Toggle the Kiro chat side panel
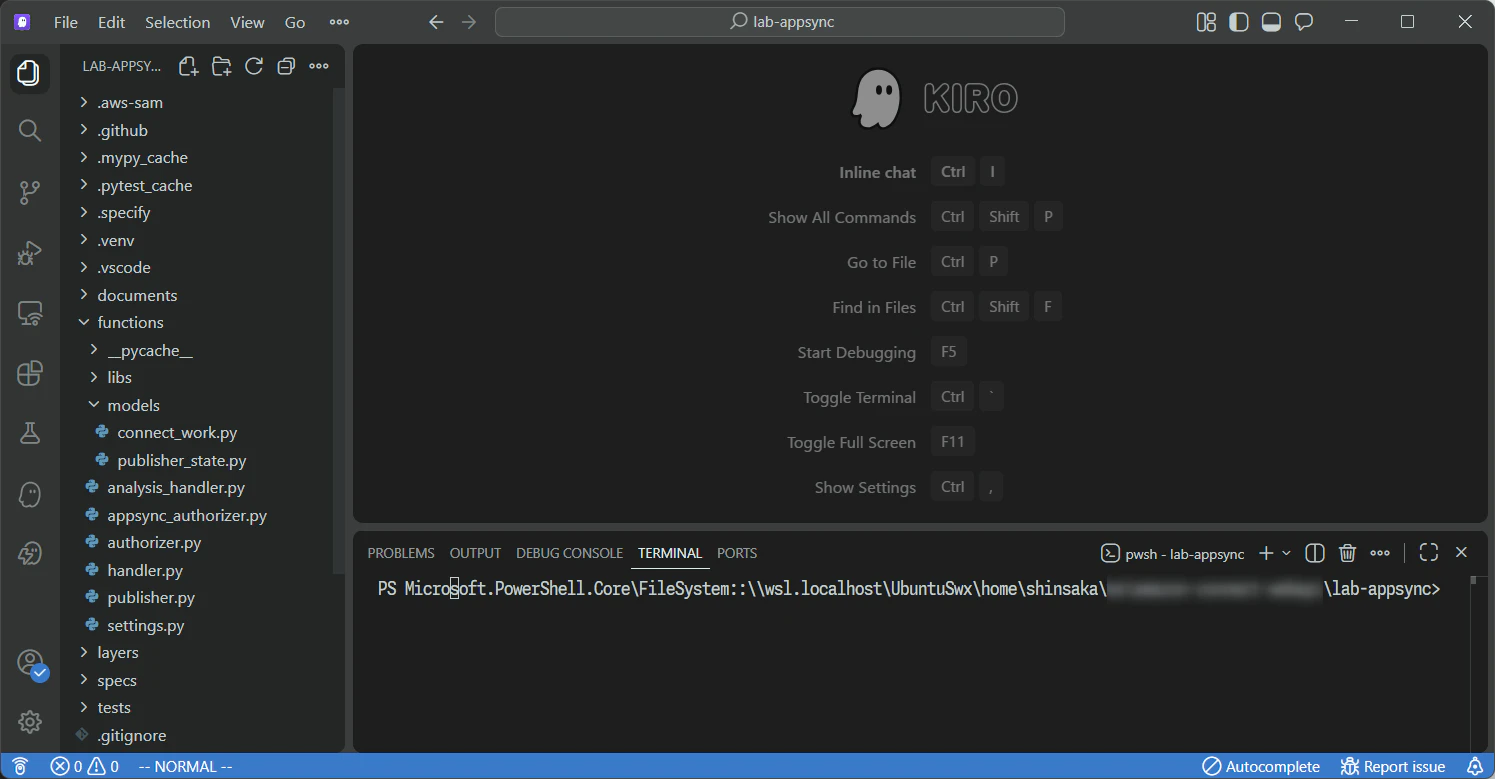 (1304, 22)
